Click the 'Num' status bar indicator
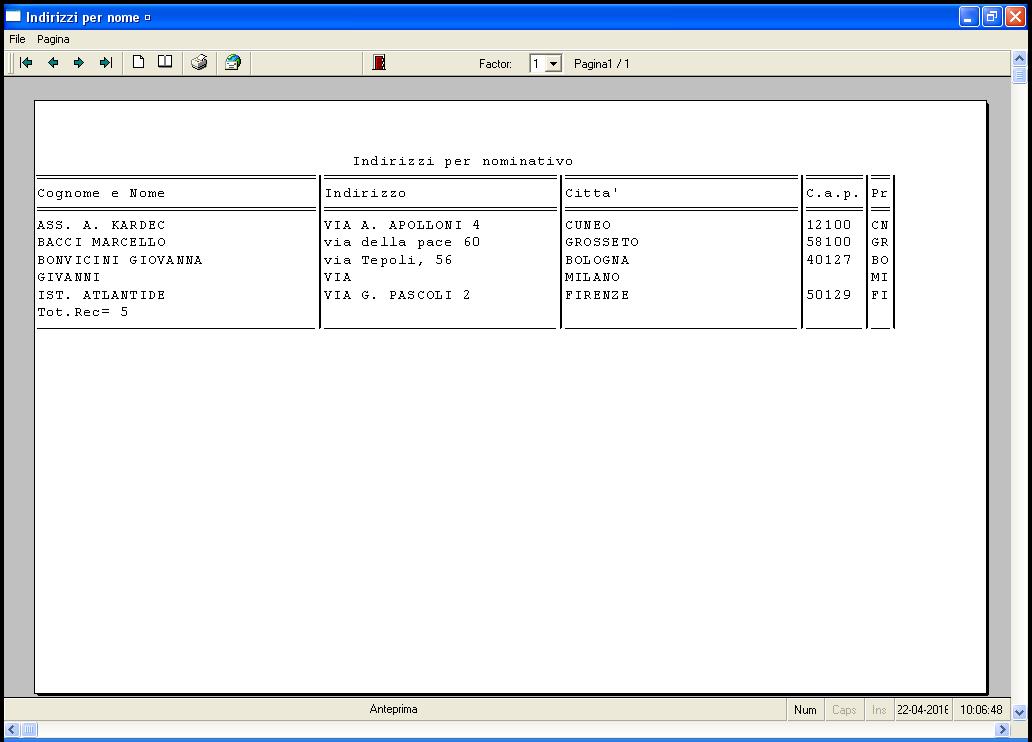Screen dimensions: 1032x742 pos(805,710)
